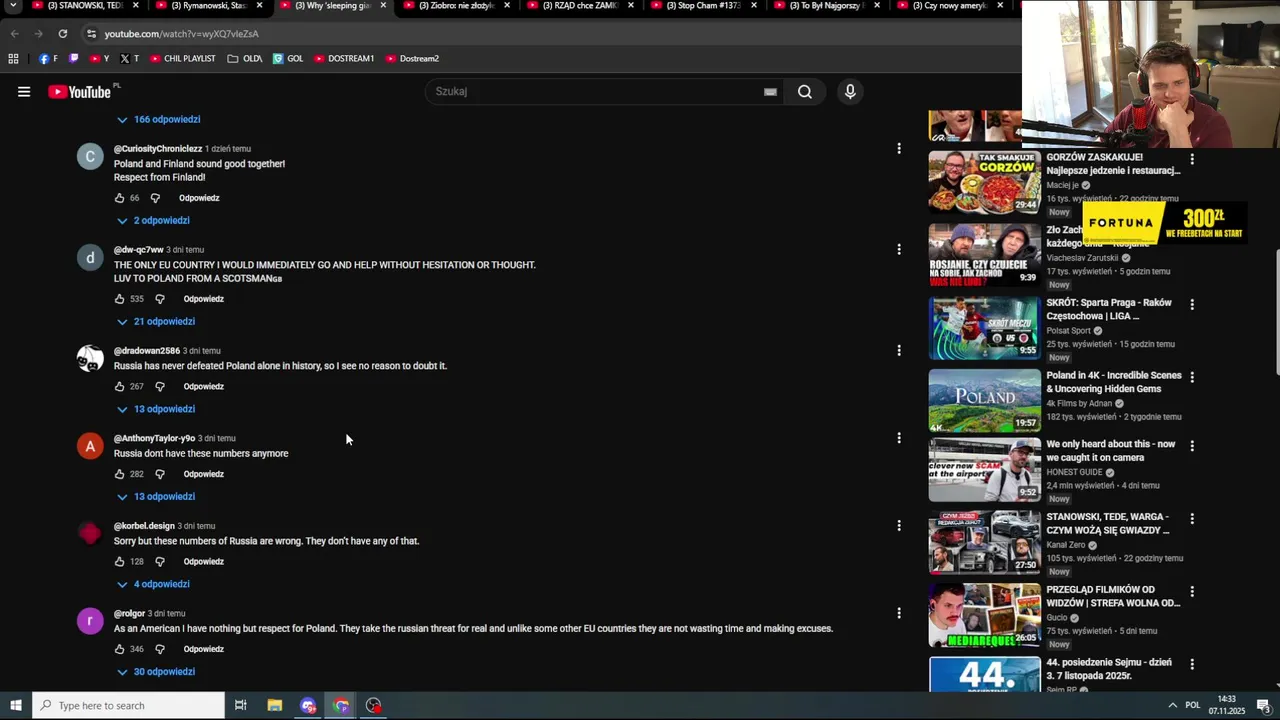Open options menu for @dradowan2586 comment
Image resolution: width=1280 pixels, height=720 pixels.
coord(899,350)
